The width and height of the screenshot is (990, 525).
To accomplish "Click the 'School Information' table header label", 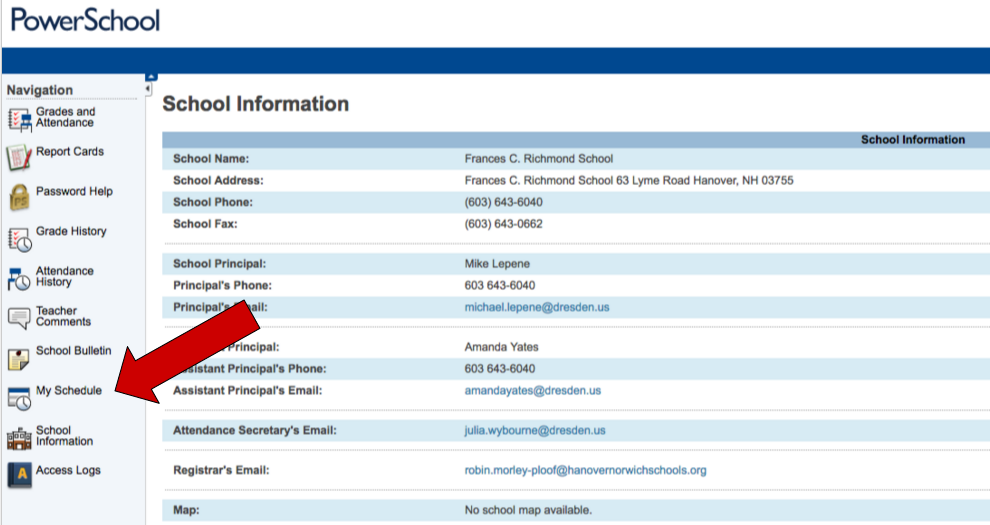I will click(912, 139).
